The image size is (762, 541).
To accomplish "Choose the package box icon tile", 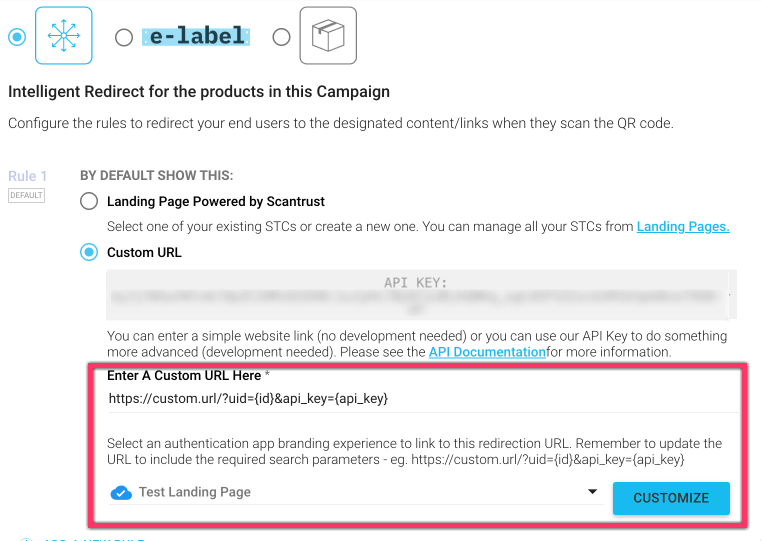I will [x=328, y=35].
